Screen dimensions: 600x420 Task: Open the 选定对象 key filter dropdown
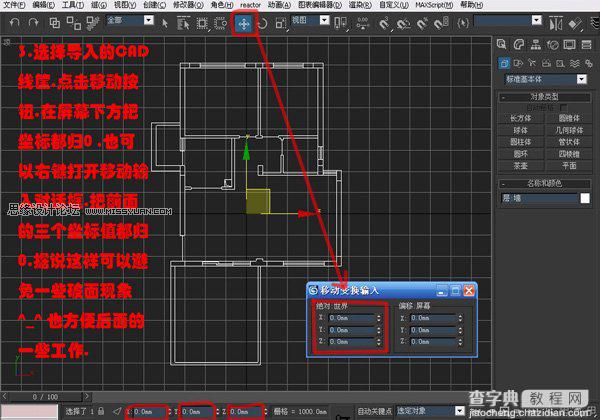(430, 411)
